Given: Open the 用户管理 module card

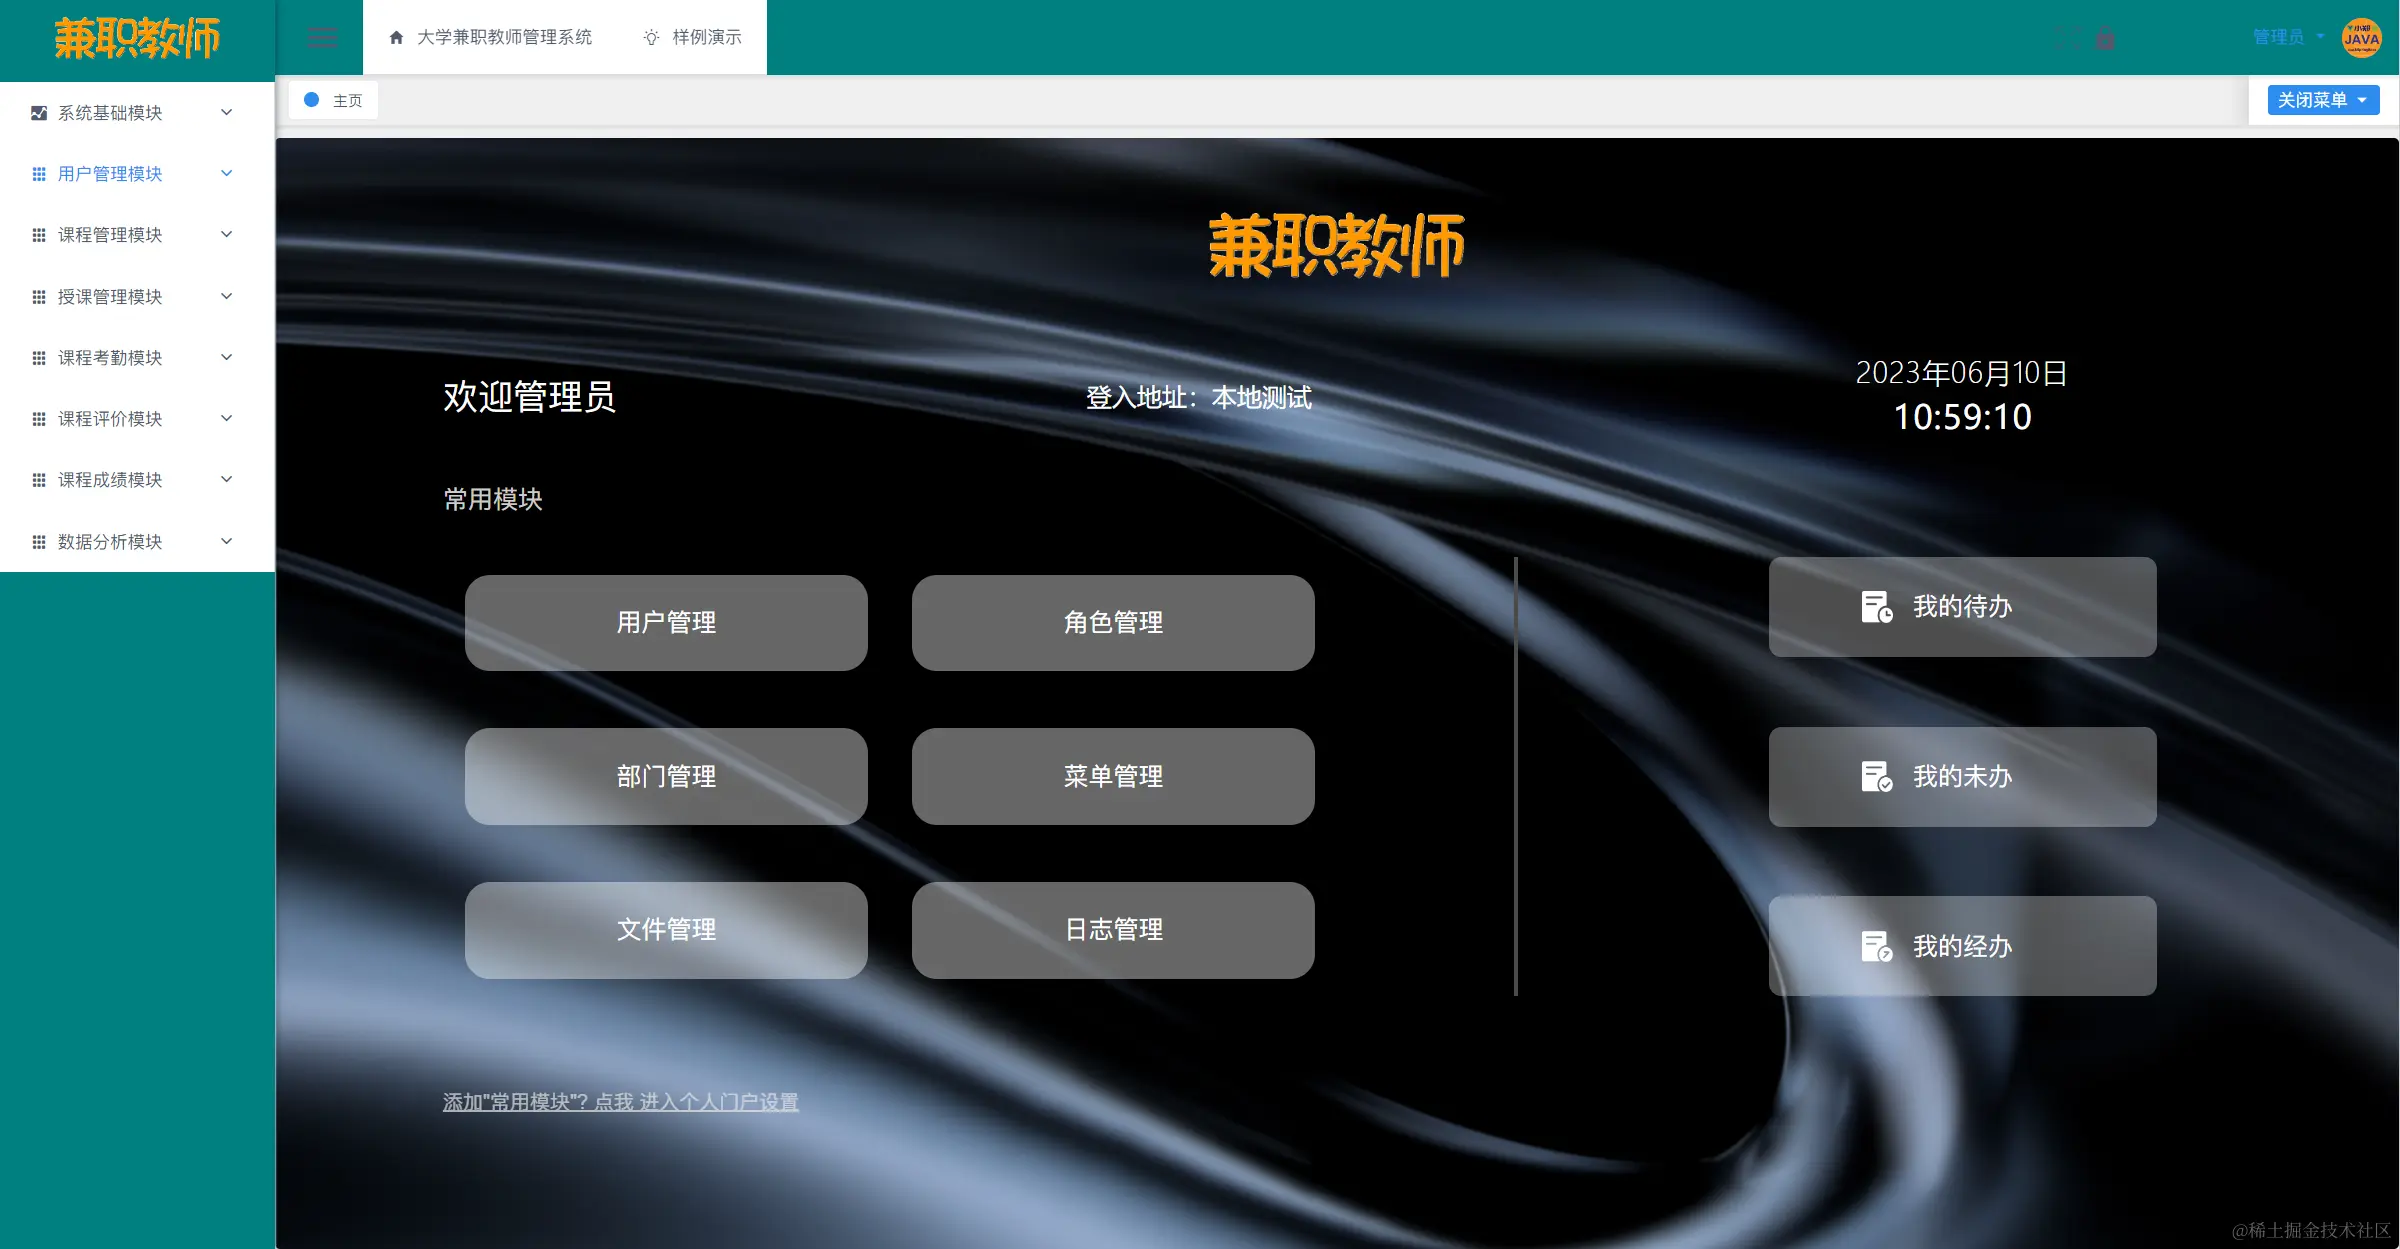Looking at the screenshot, I should (x=665, y=622).
